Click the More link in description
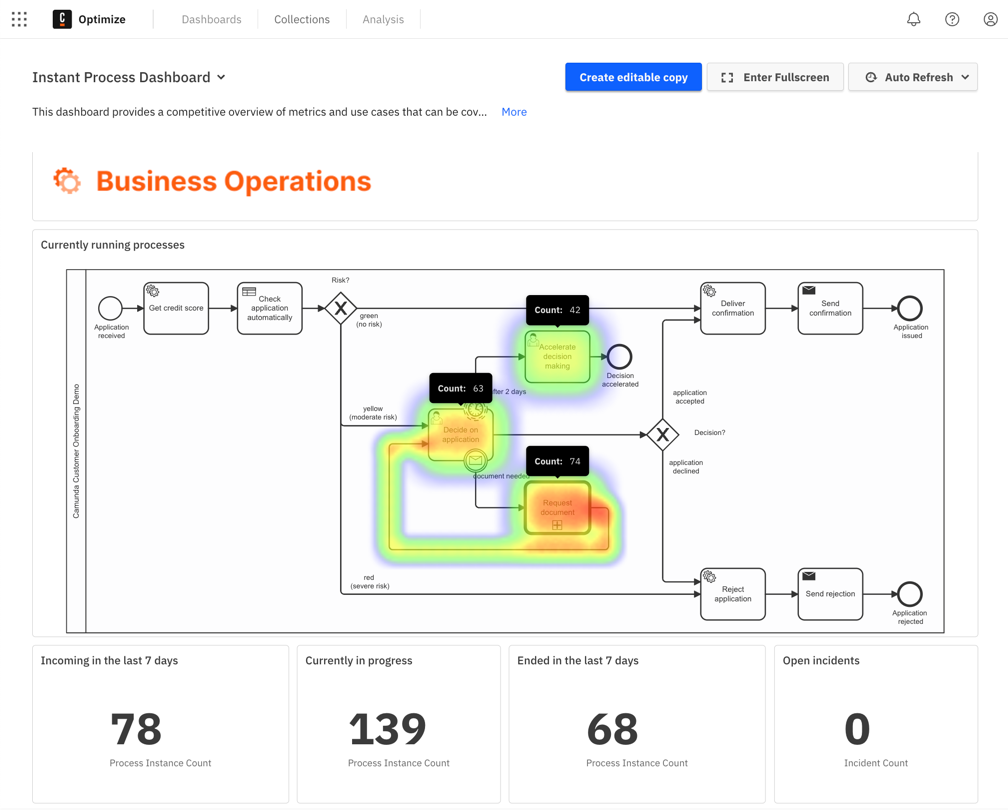This screenshot has width=1008, height=811. [514, 112]
